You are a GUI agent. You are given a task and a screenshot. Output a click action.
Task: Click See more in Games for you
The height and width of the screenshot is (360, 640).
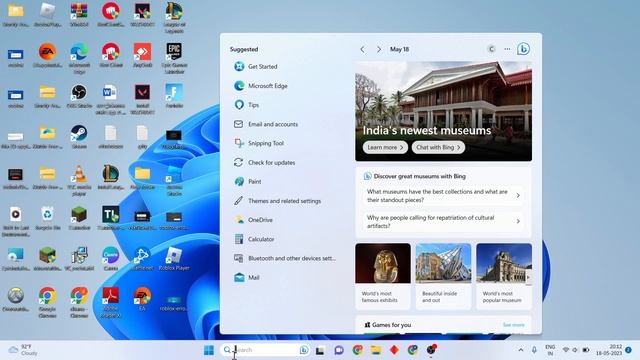513,325
